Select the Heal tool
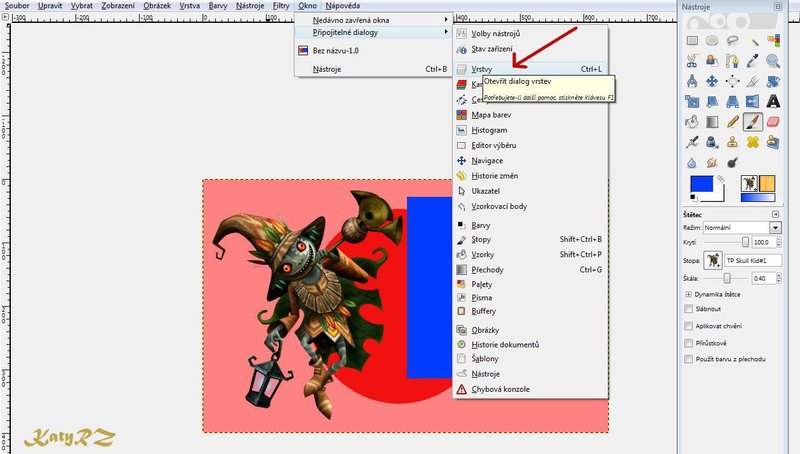800x454 pixels. [753, 142]
